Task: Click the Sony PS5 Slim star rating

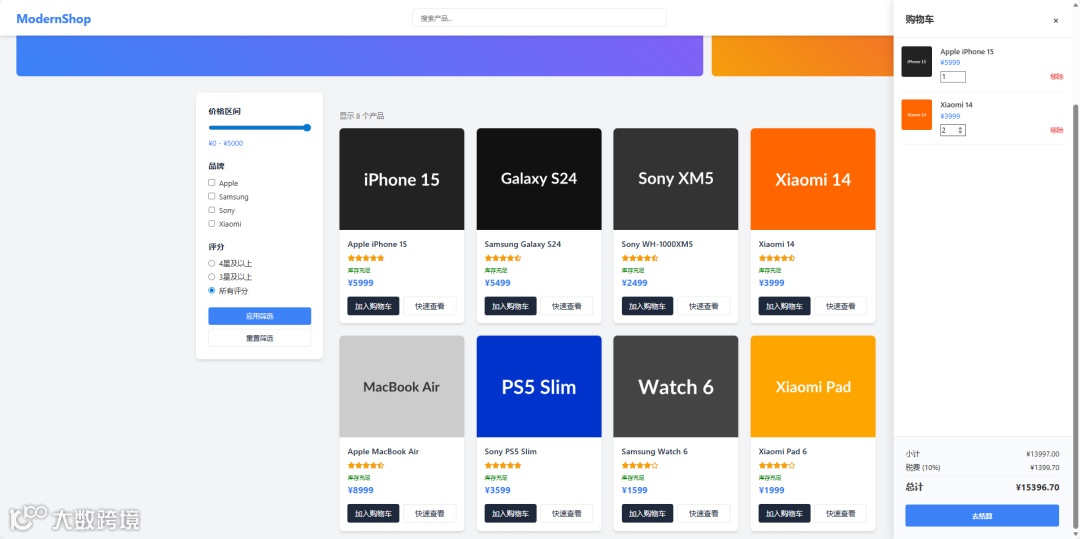Action: (x=503, y=465)
